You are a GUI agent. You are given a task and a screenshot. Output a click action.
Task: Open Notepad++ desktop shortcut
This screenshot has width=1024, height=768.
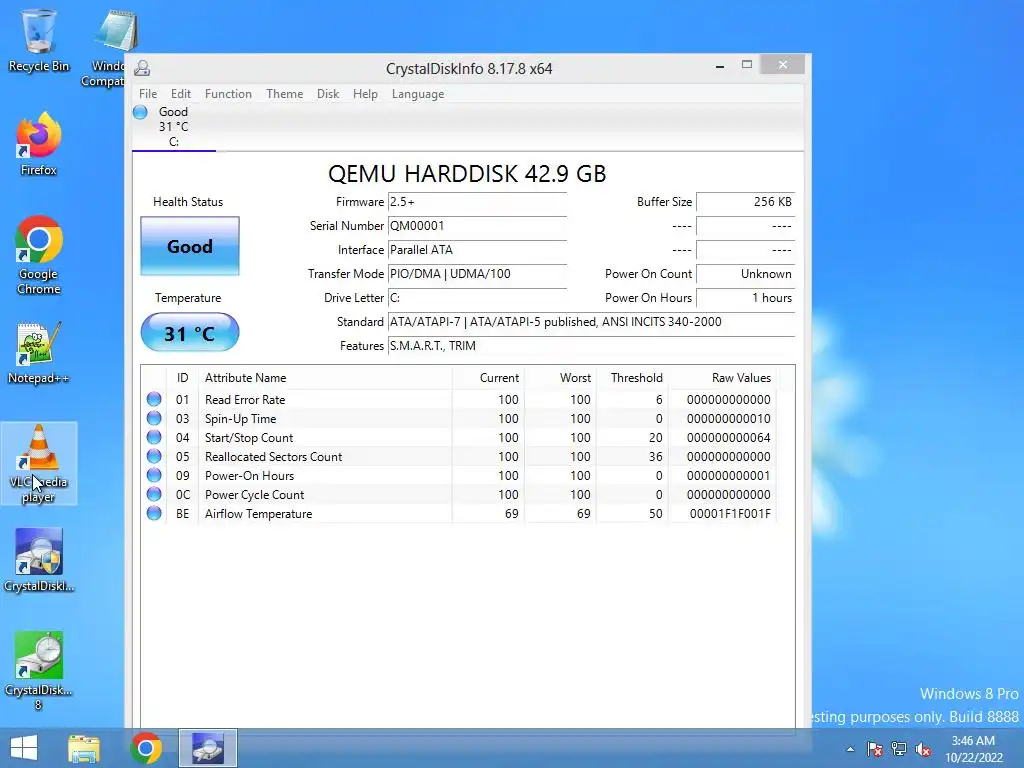pyautogui.click(x=39, y=353)
